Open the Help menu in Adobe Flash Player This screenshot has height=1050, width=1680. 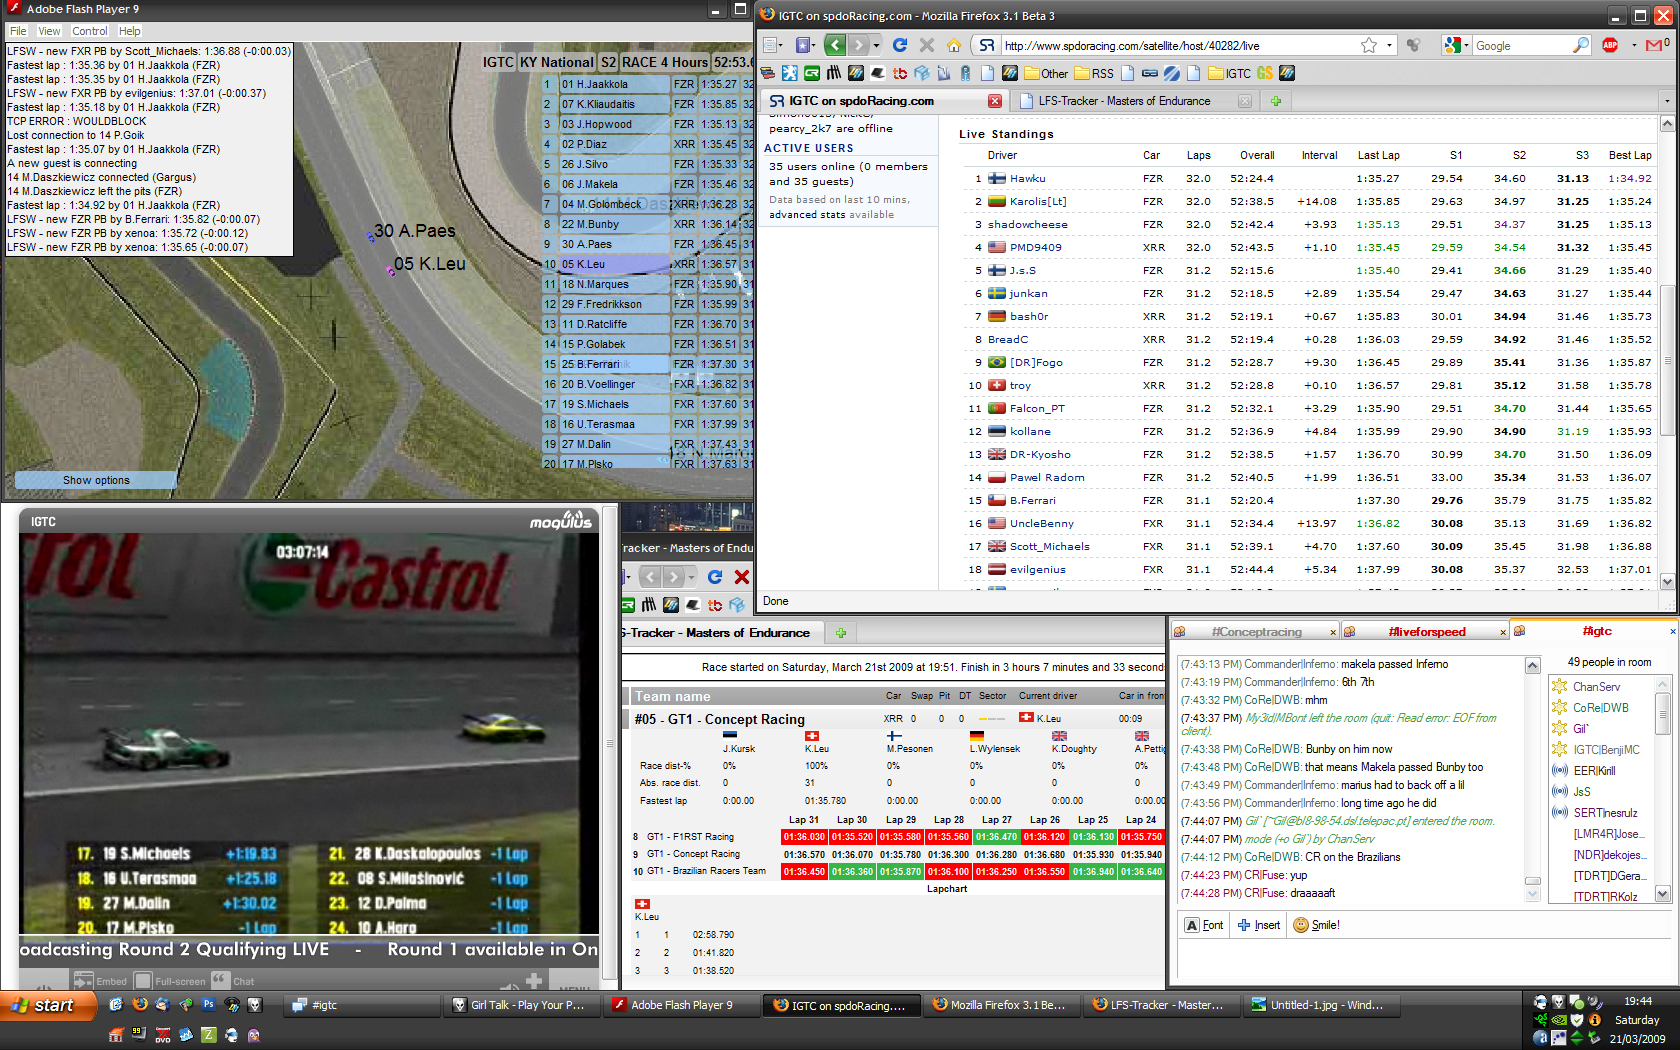(x=130, y=31)
